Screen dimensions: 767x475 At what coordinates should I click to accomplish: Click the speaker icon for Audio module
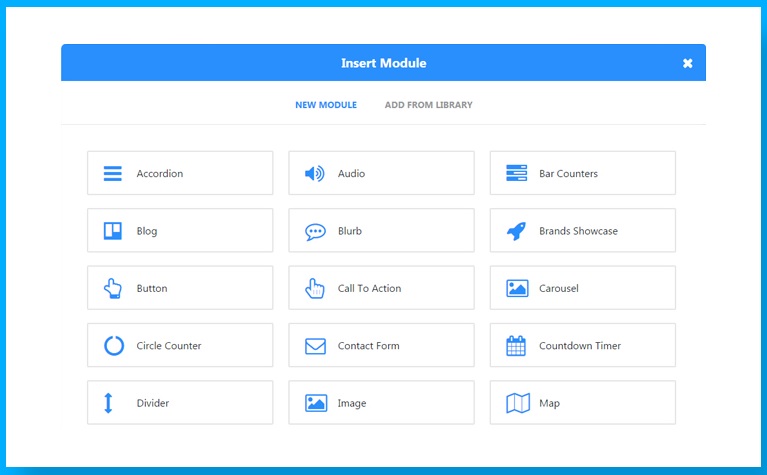[x=315, y=173]
